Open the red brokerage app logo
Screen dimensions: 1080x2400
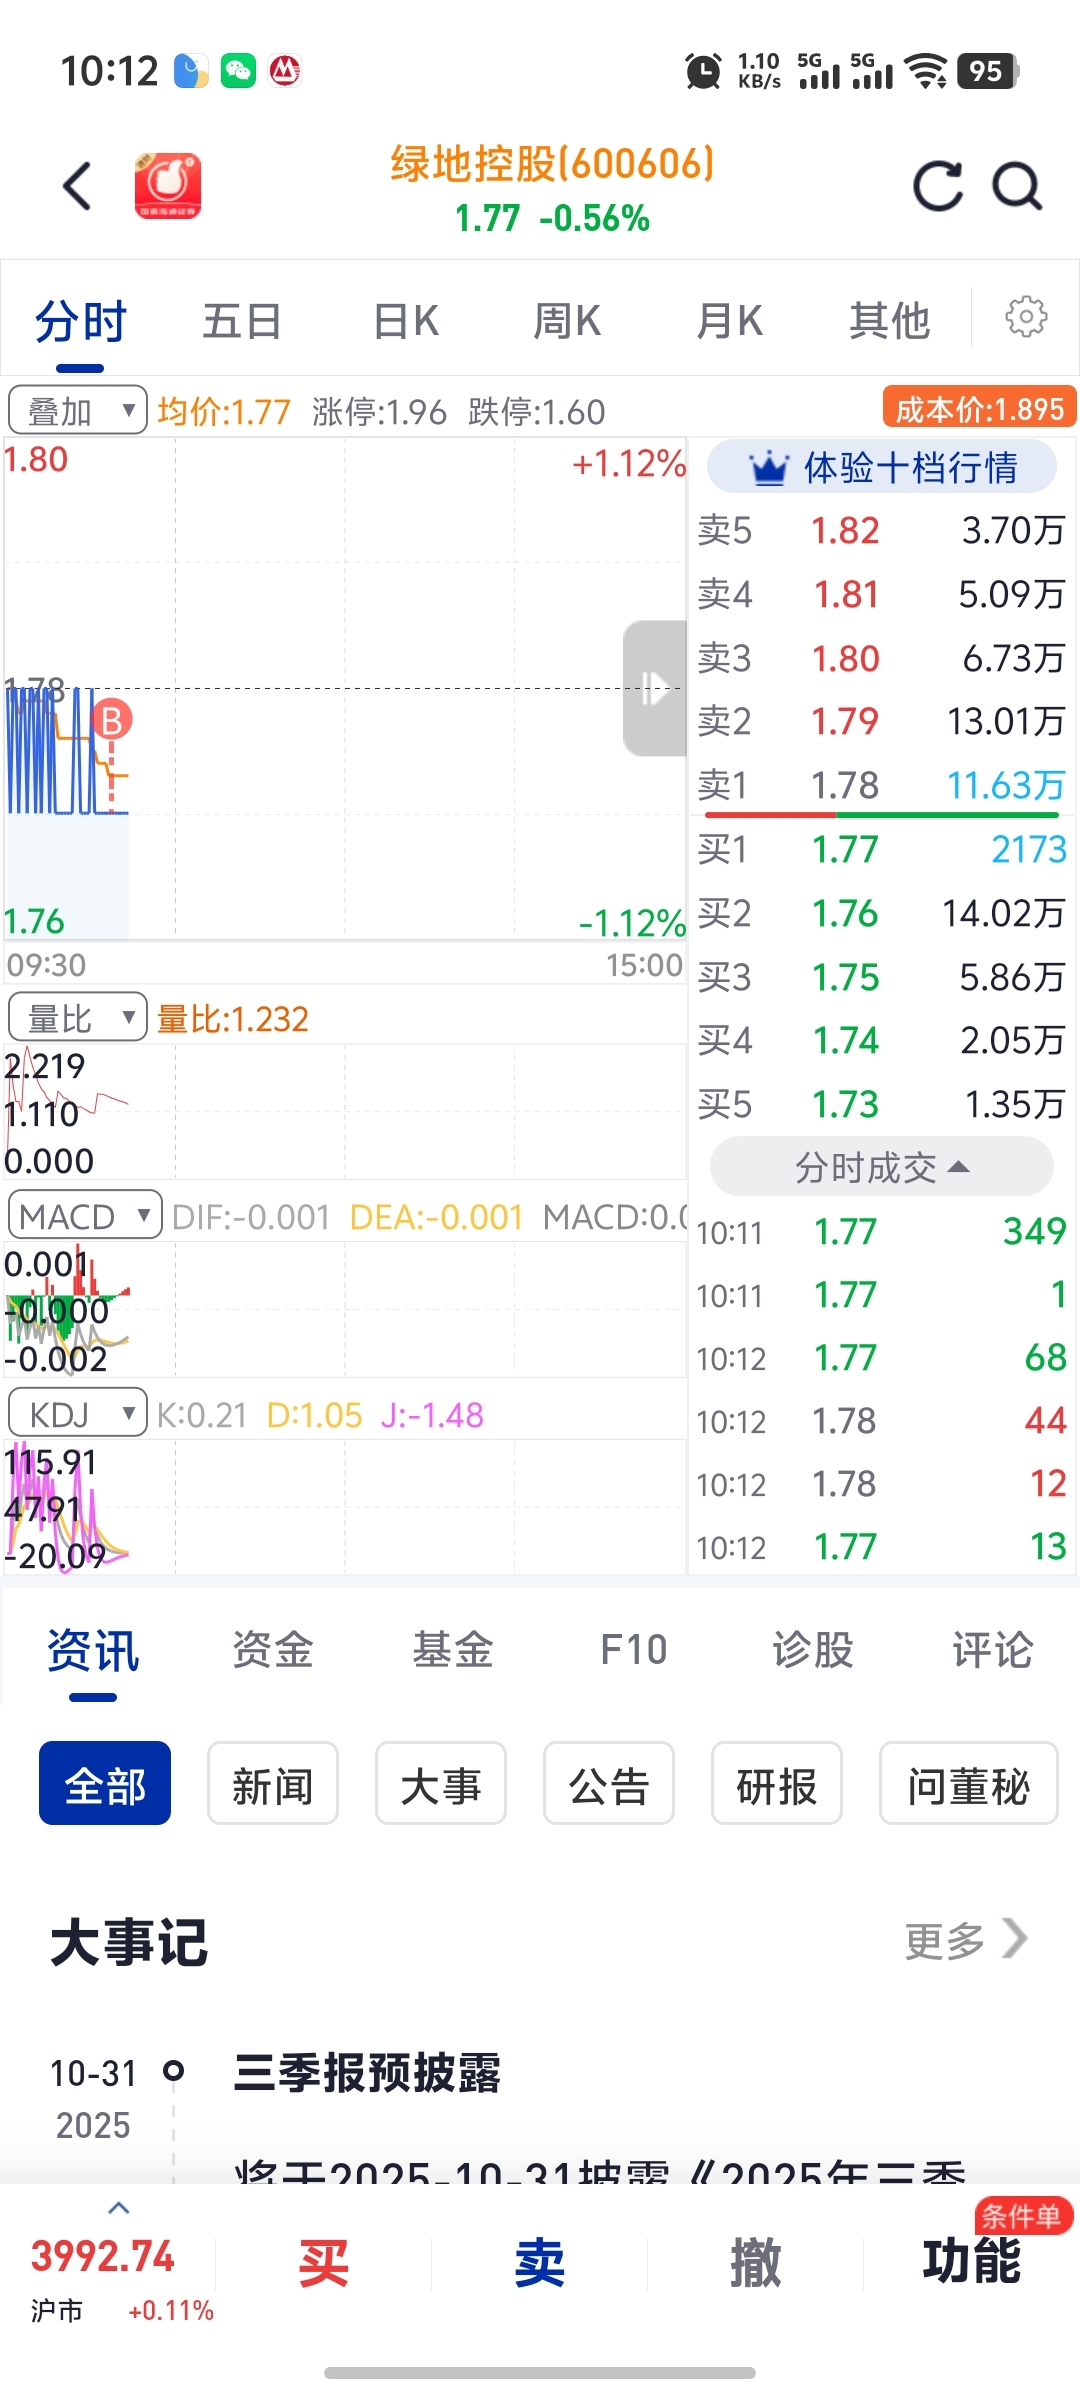click(168, 186)
